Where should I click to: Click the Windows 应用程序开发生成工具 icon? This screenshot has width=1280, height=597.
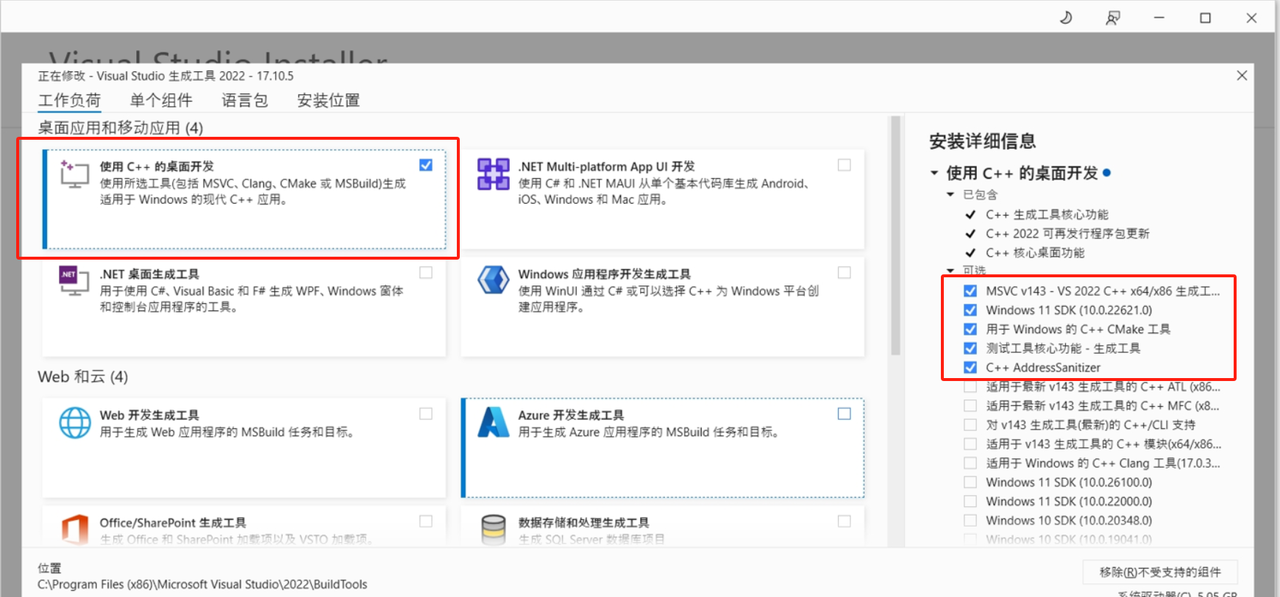point(494,282)
